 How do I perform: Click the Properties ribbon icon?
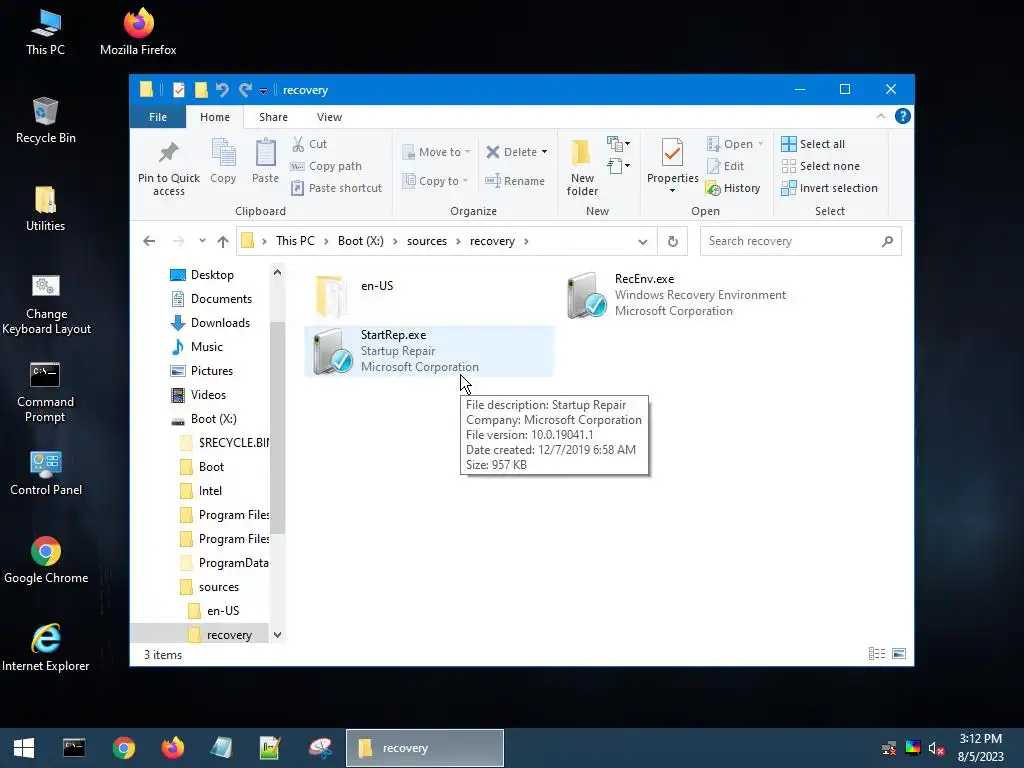[672, 153]
